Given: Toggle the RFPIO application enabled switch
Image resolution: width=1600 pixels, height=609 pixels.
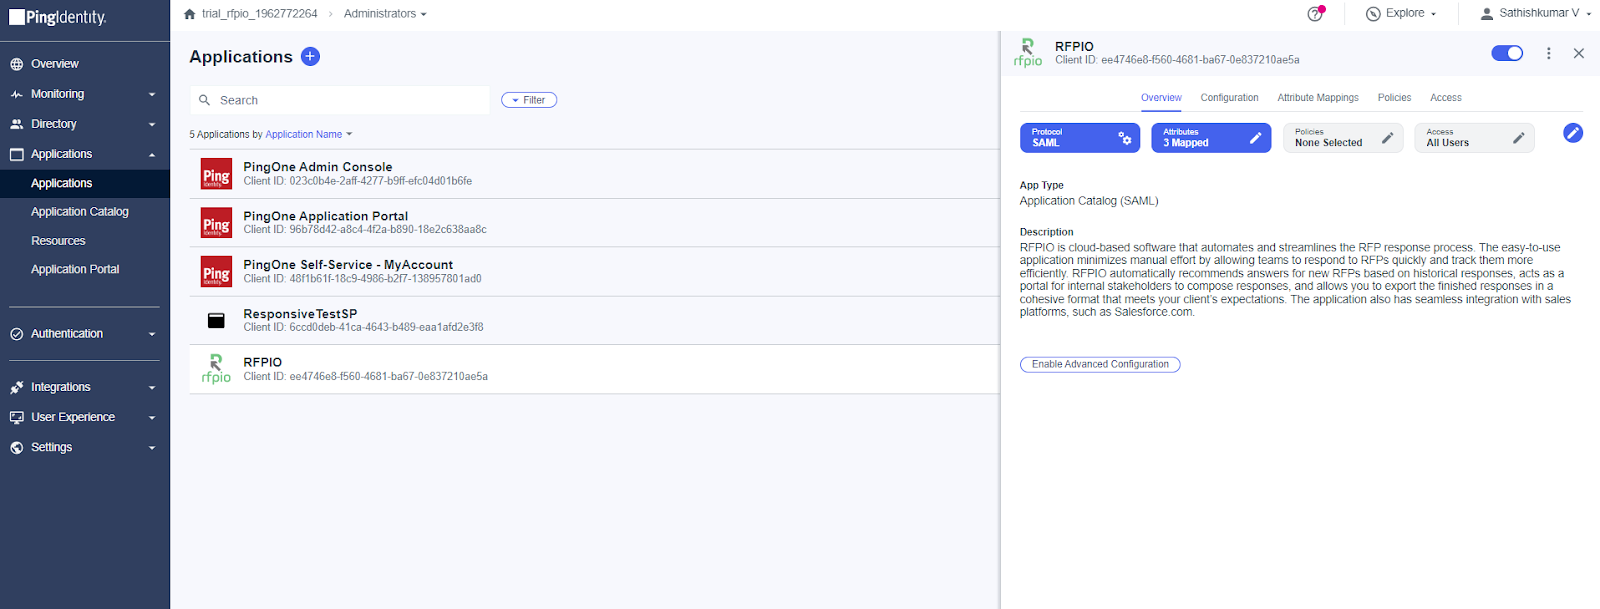Looking at the screenshot, I should click(x=1507, y=53).
